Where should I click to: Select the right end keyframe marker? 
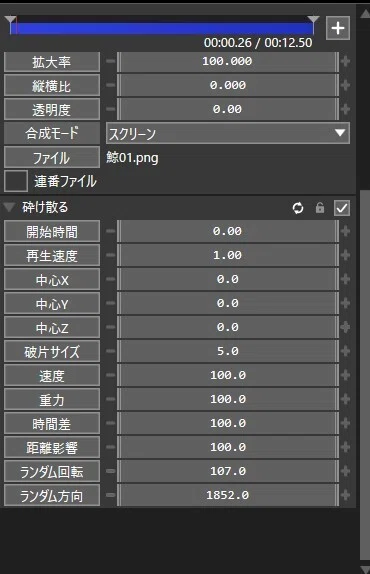click(314, 20)
